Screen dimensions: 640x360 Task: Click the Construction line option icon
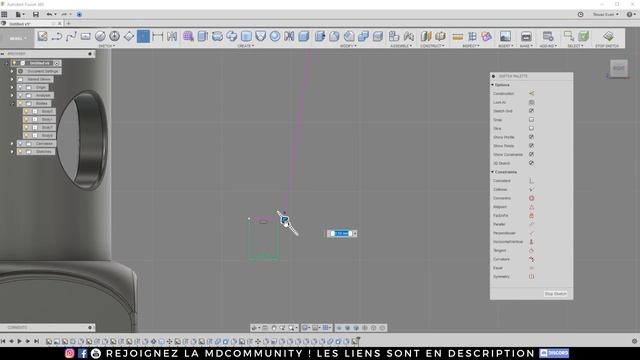pos(531,93)
